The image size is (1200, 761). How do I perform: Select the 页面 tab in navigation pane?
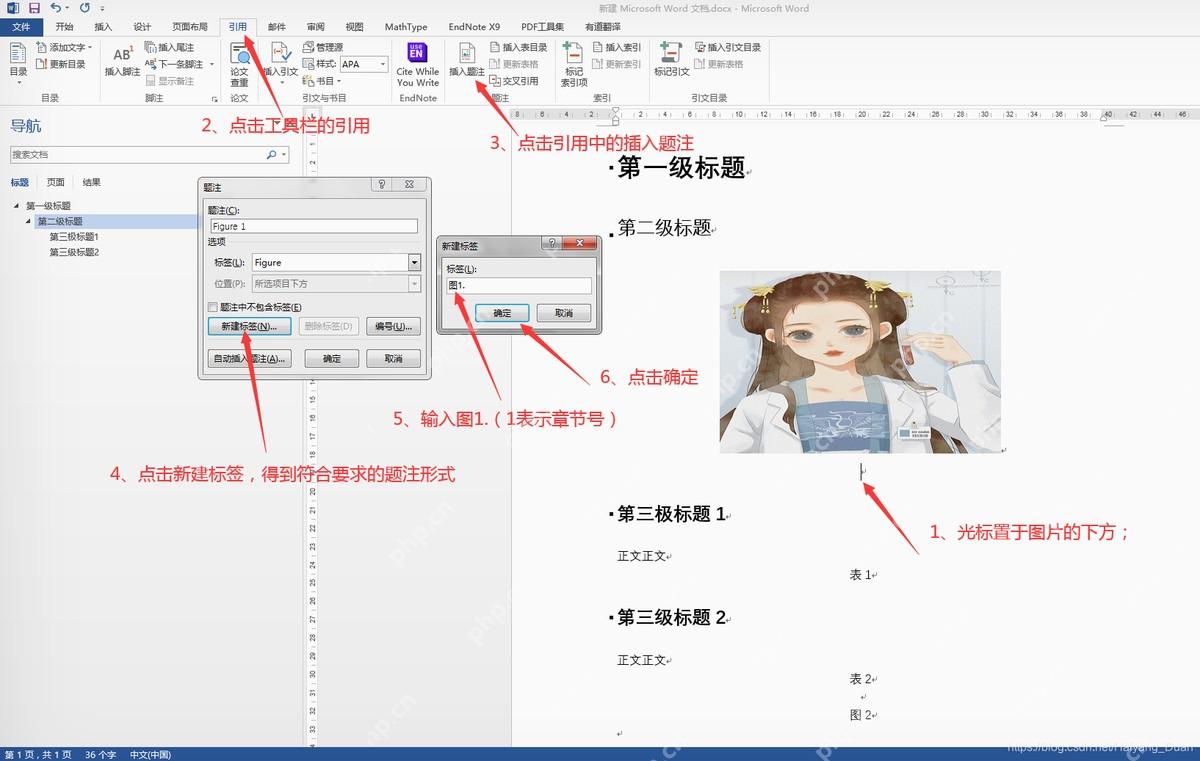point(56,183)
